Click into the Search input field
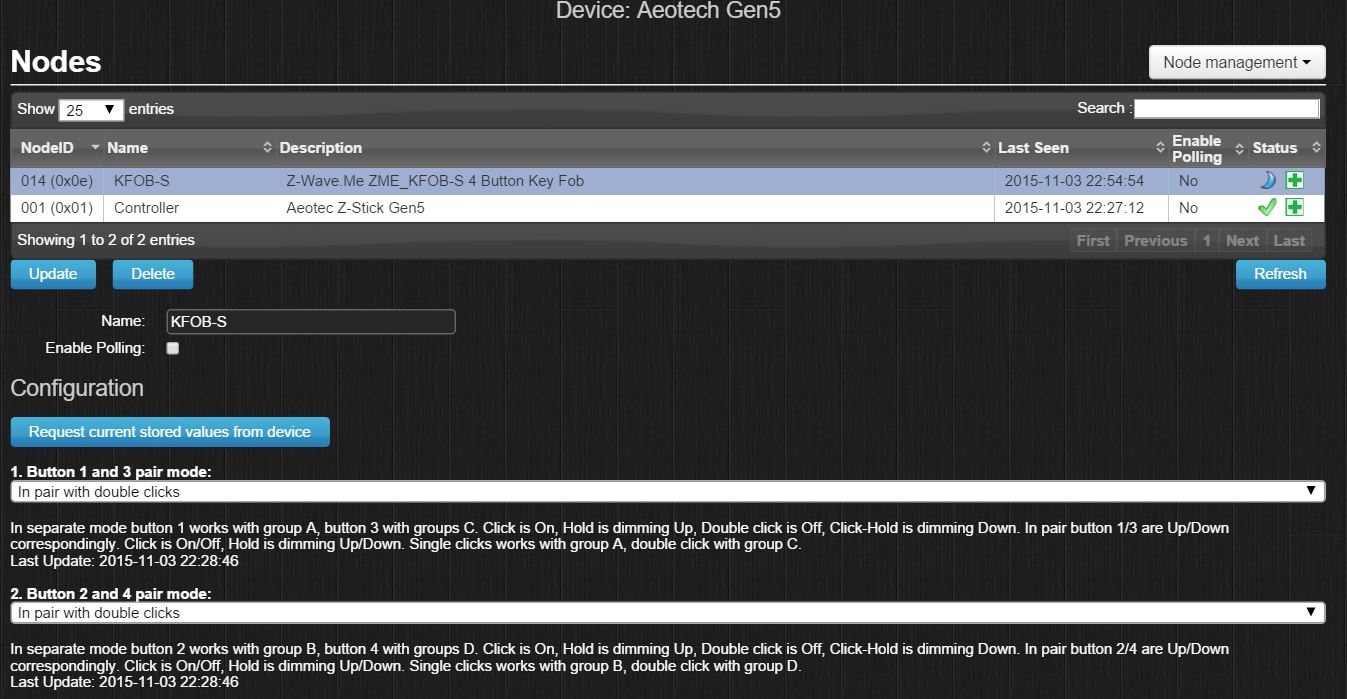Viewport: 1347px width, 699px height. pos(1227,108)
